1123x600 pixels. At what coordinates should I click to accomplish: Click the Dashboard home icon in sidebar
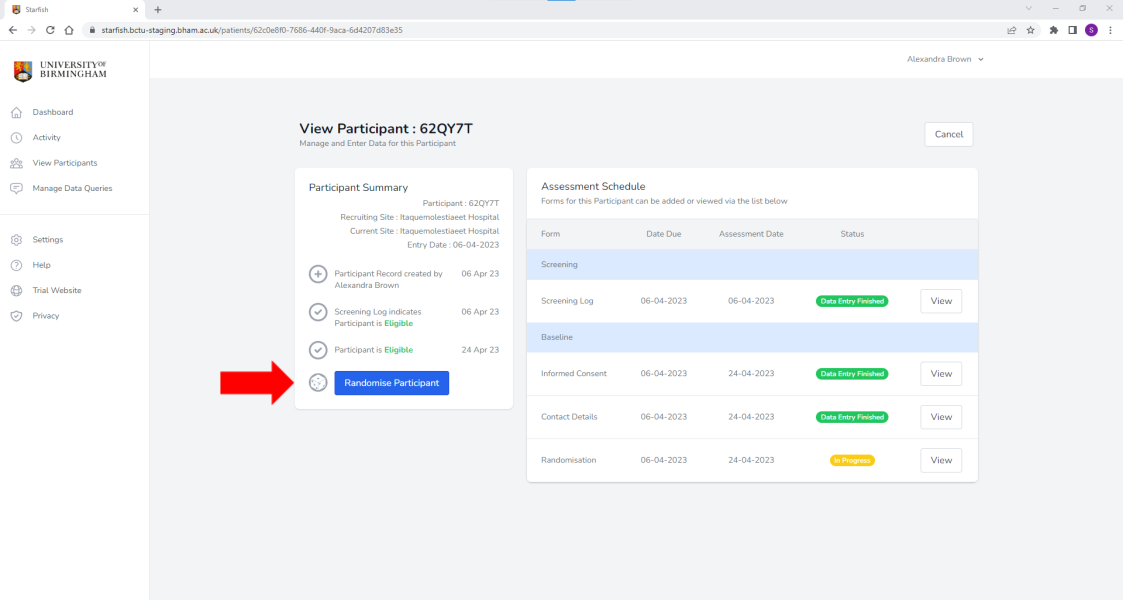coord(16,112)
